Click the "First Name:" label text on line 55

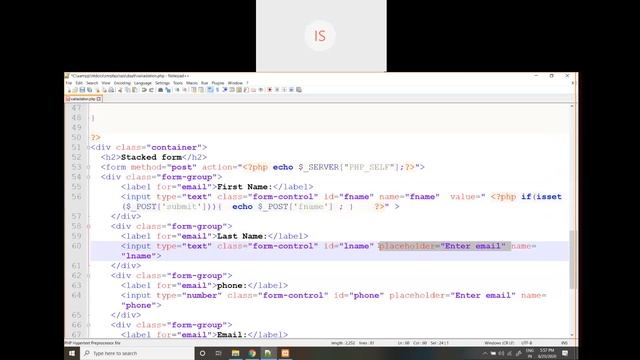(x=244, y=187)
